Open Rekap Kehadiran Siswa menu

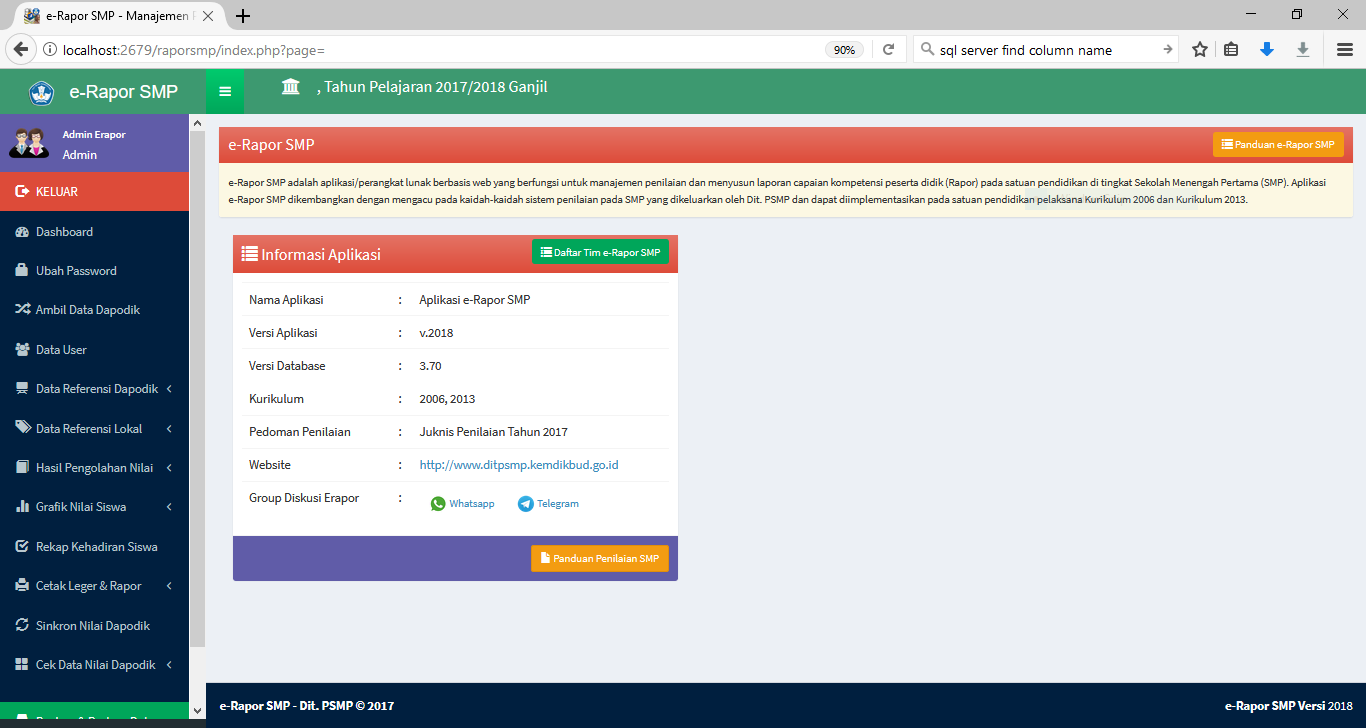coord(94,547)
